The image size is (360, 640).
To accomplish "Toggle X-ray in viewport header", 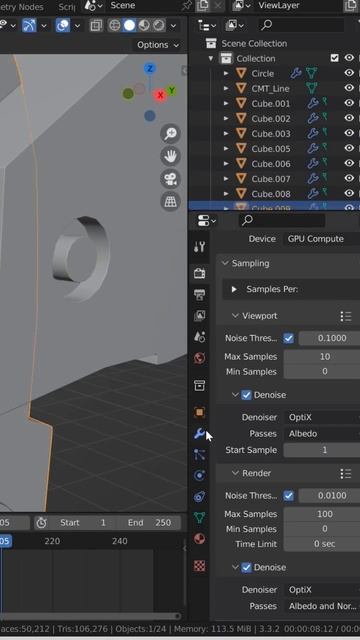I will point(96,26).
